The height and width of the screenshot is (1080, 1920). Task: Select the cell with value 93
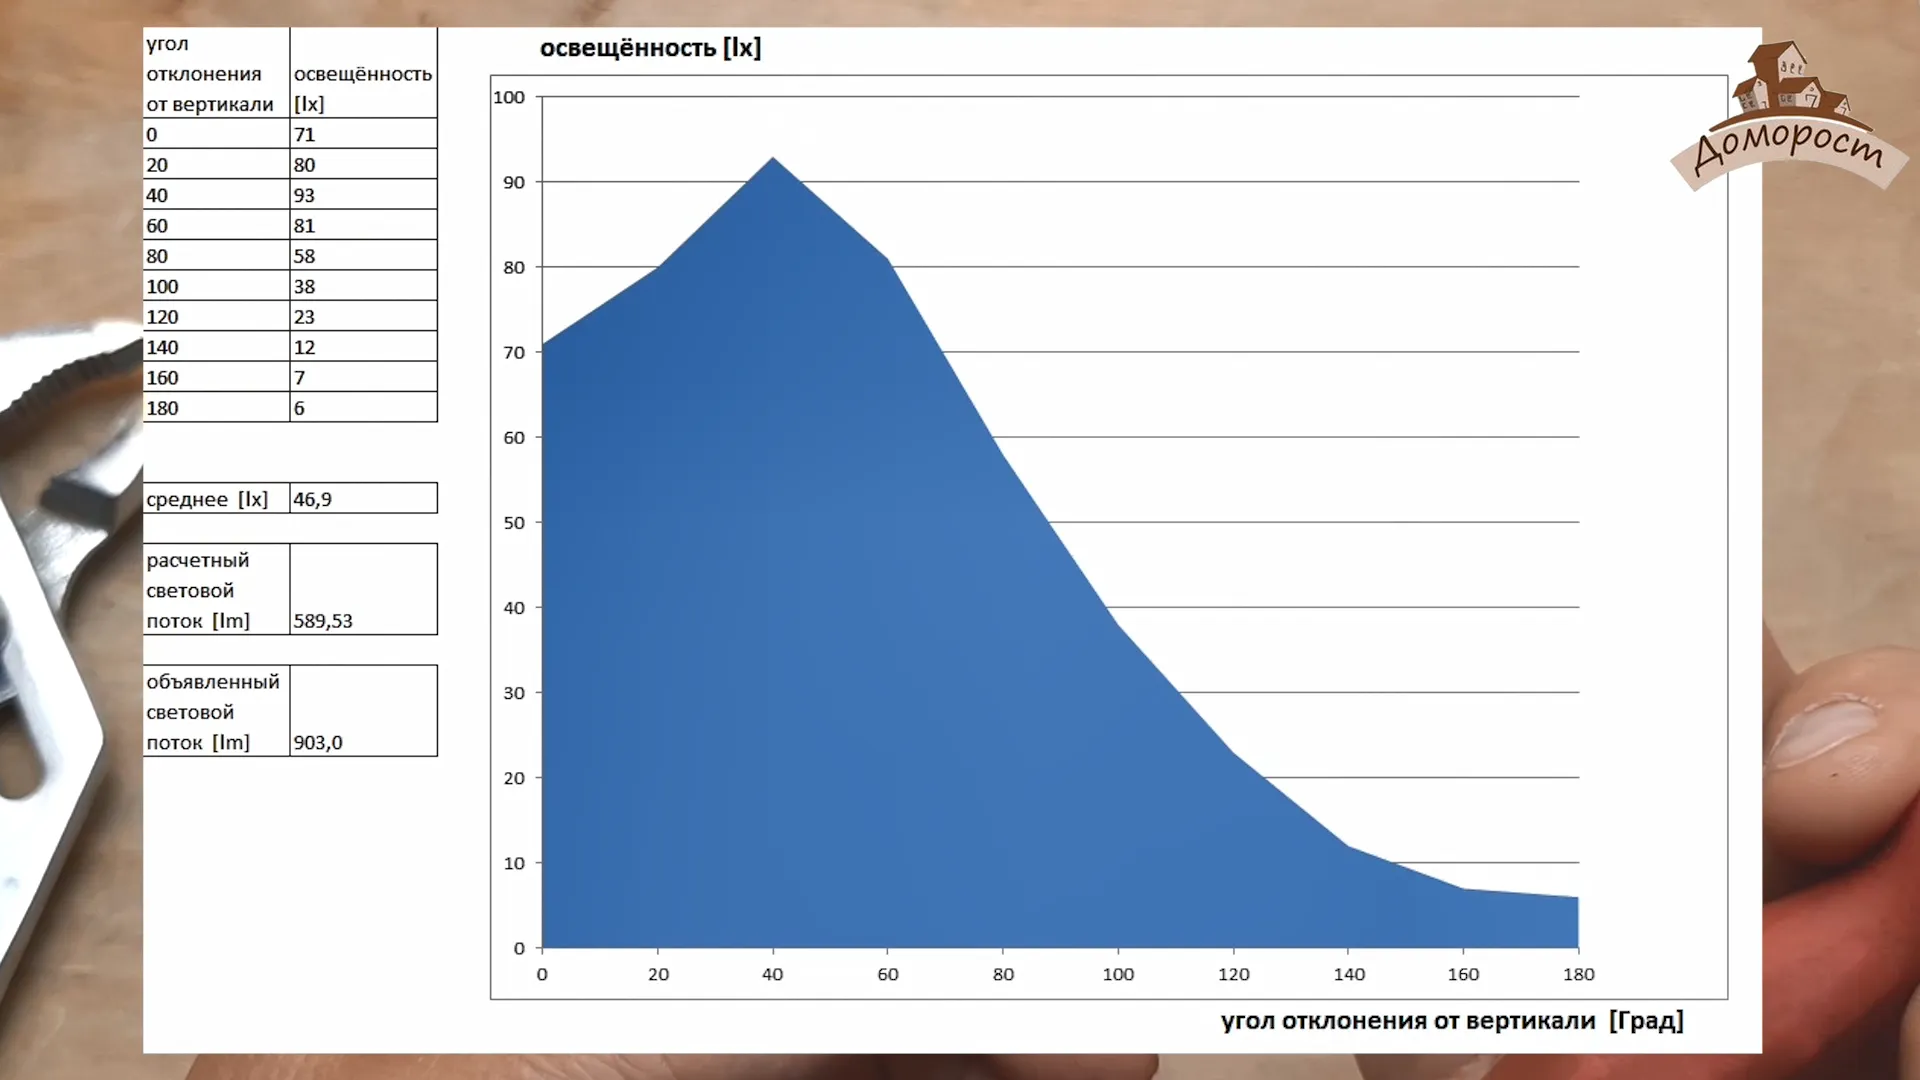(362, 195)
